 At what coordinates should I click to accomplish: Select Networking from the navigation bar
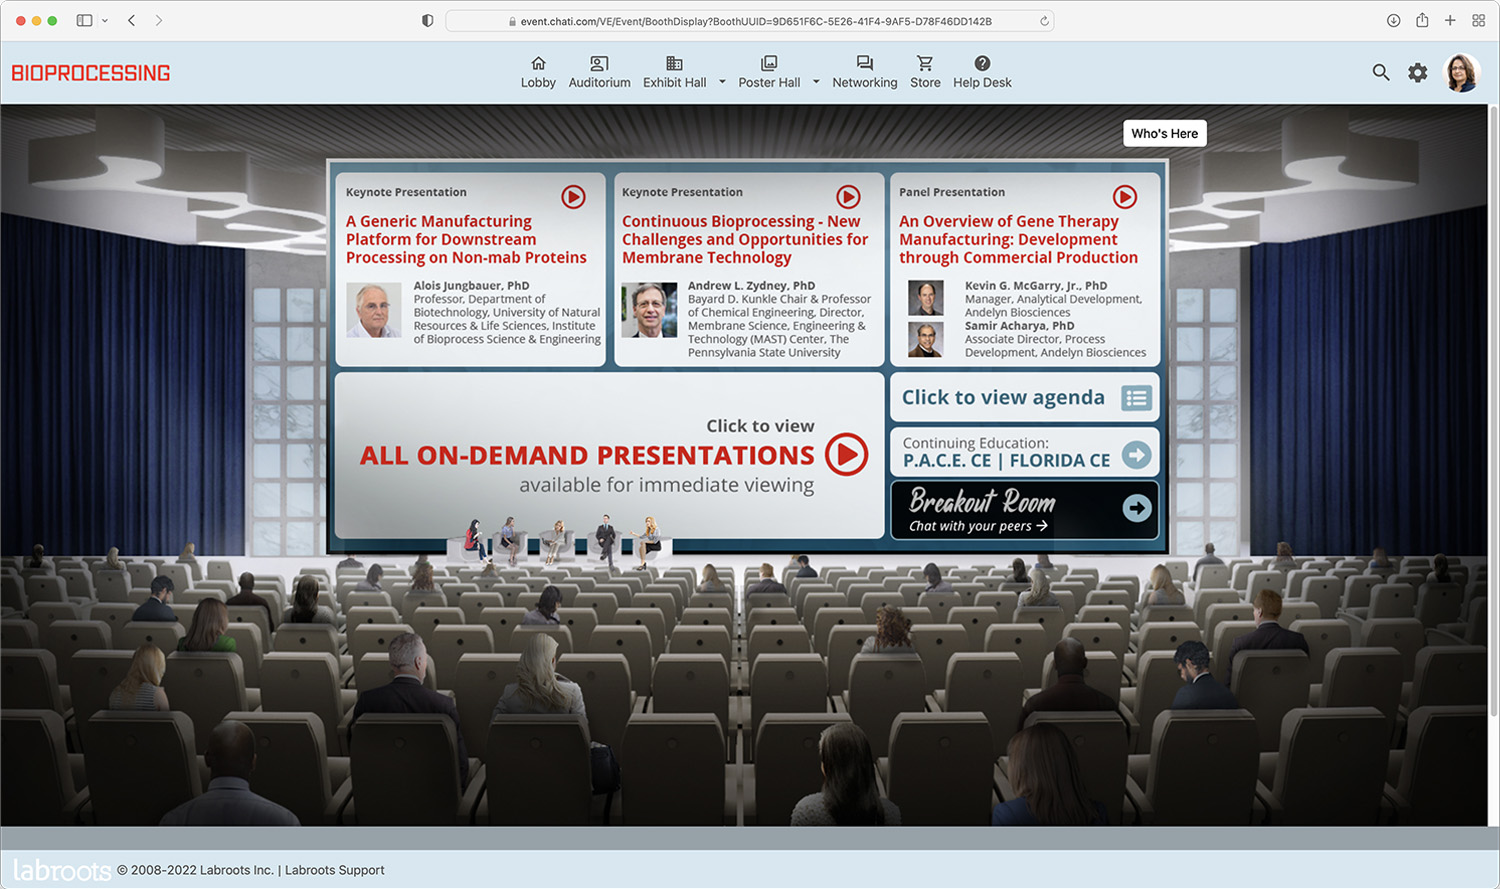864,71
